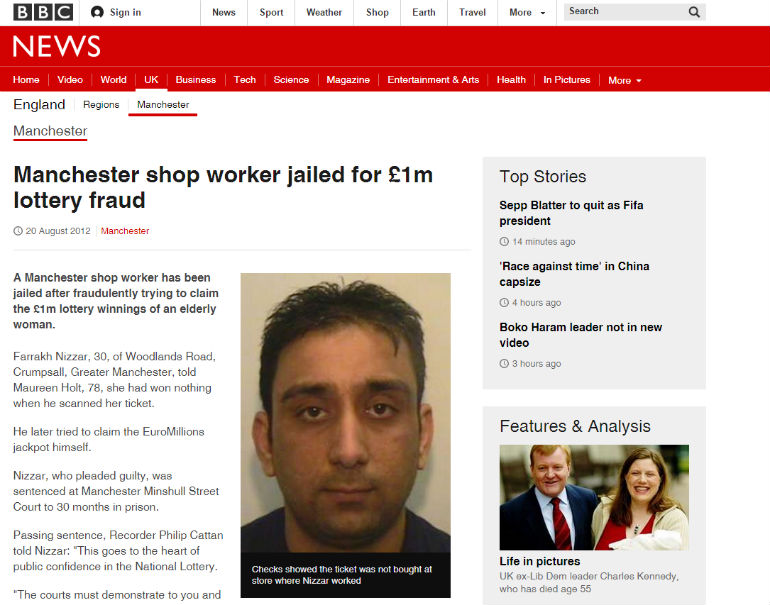Click clock icon beside 3 hours ago
The height and width of the screenshot is (605, 770).
(504, 363)
